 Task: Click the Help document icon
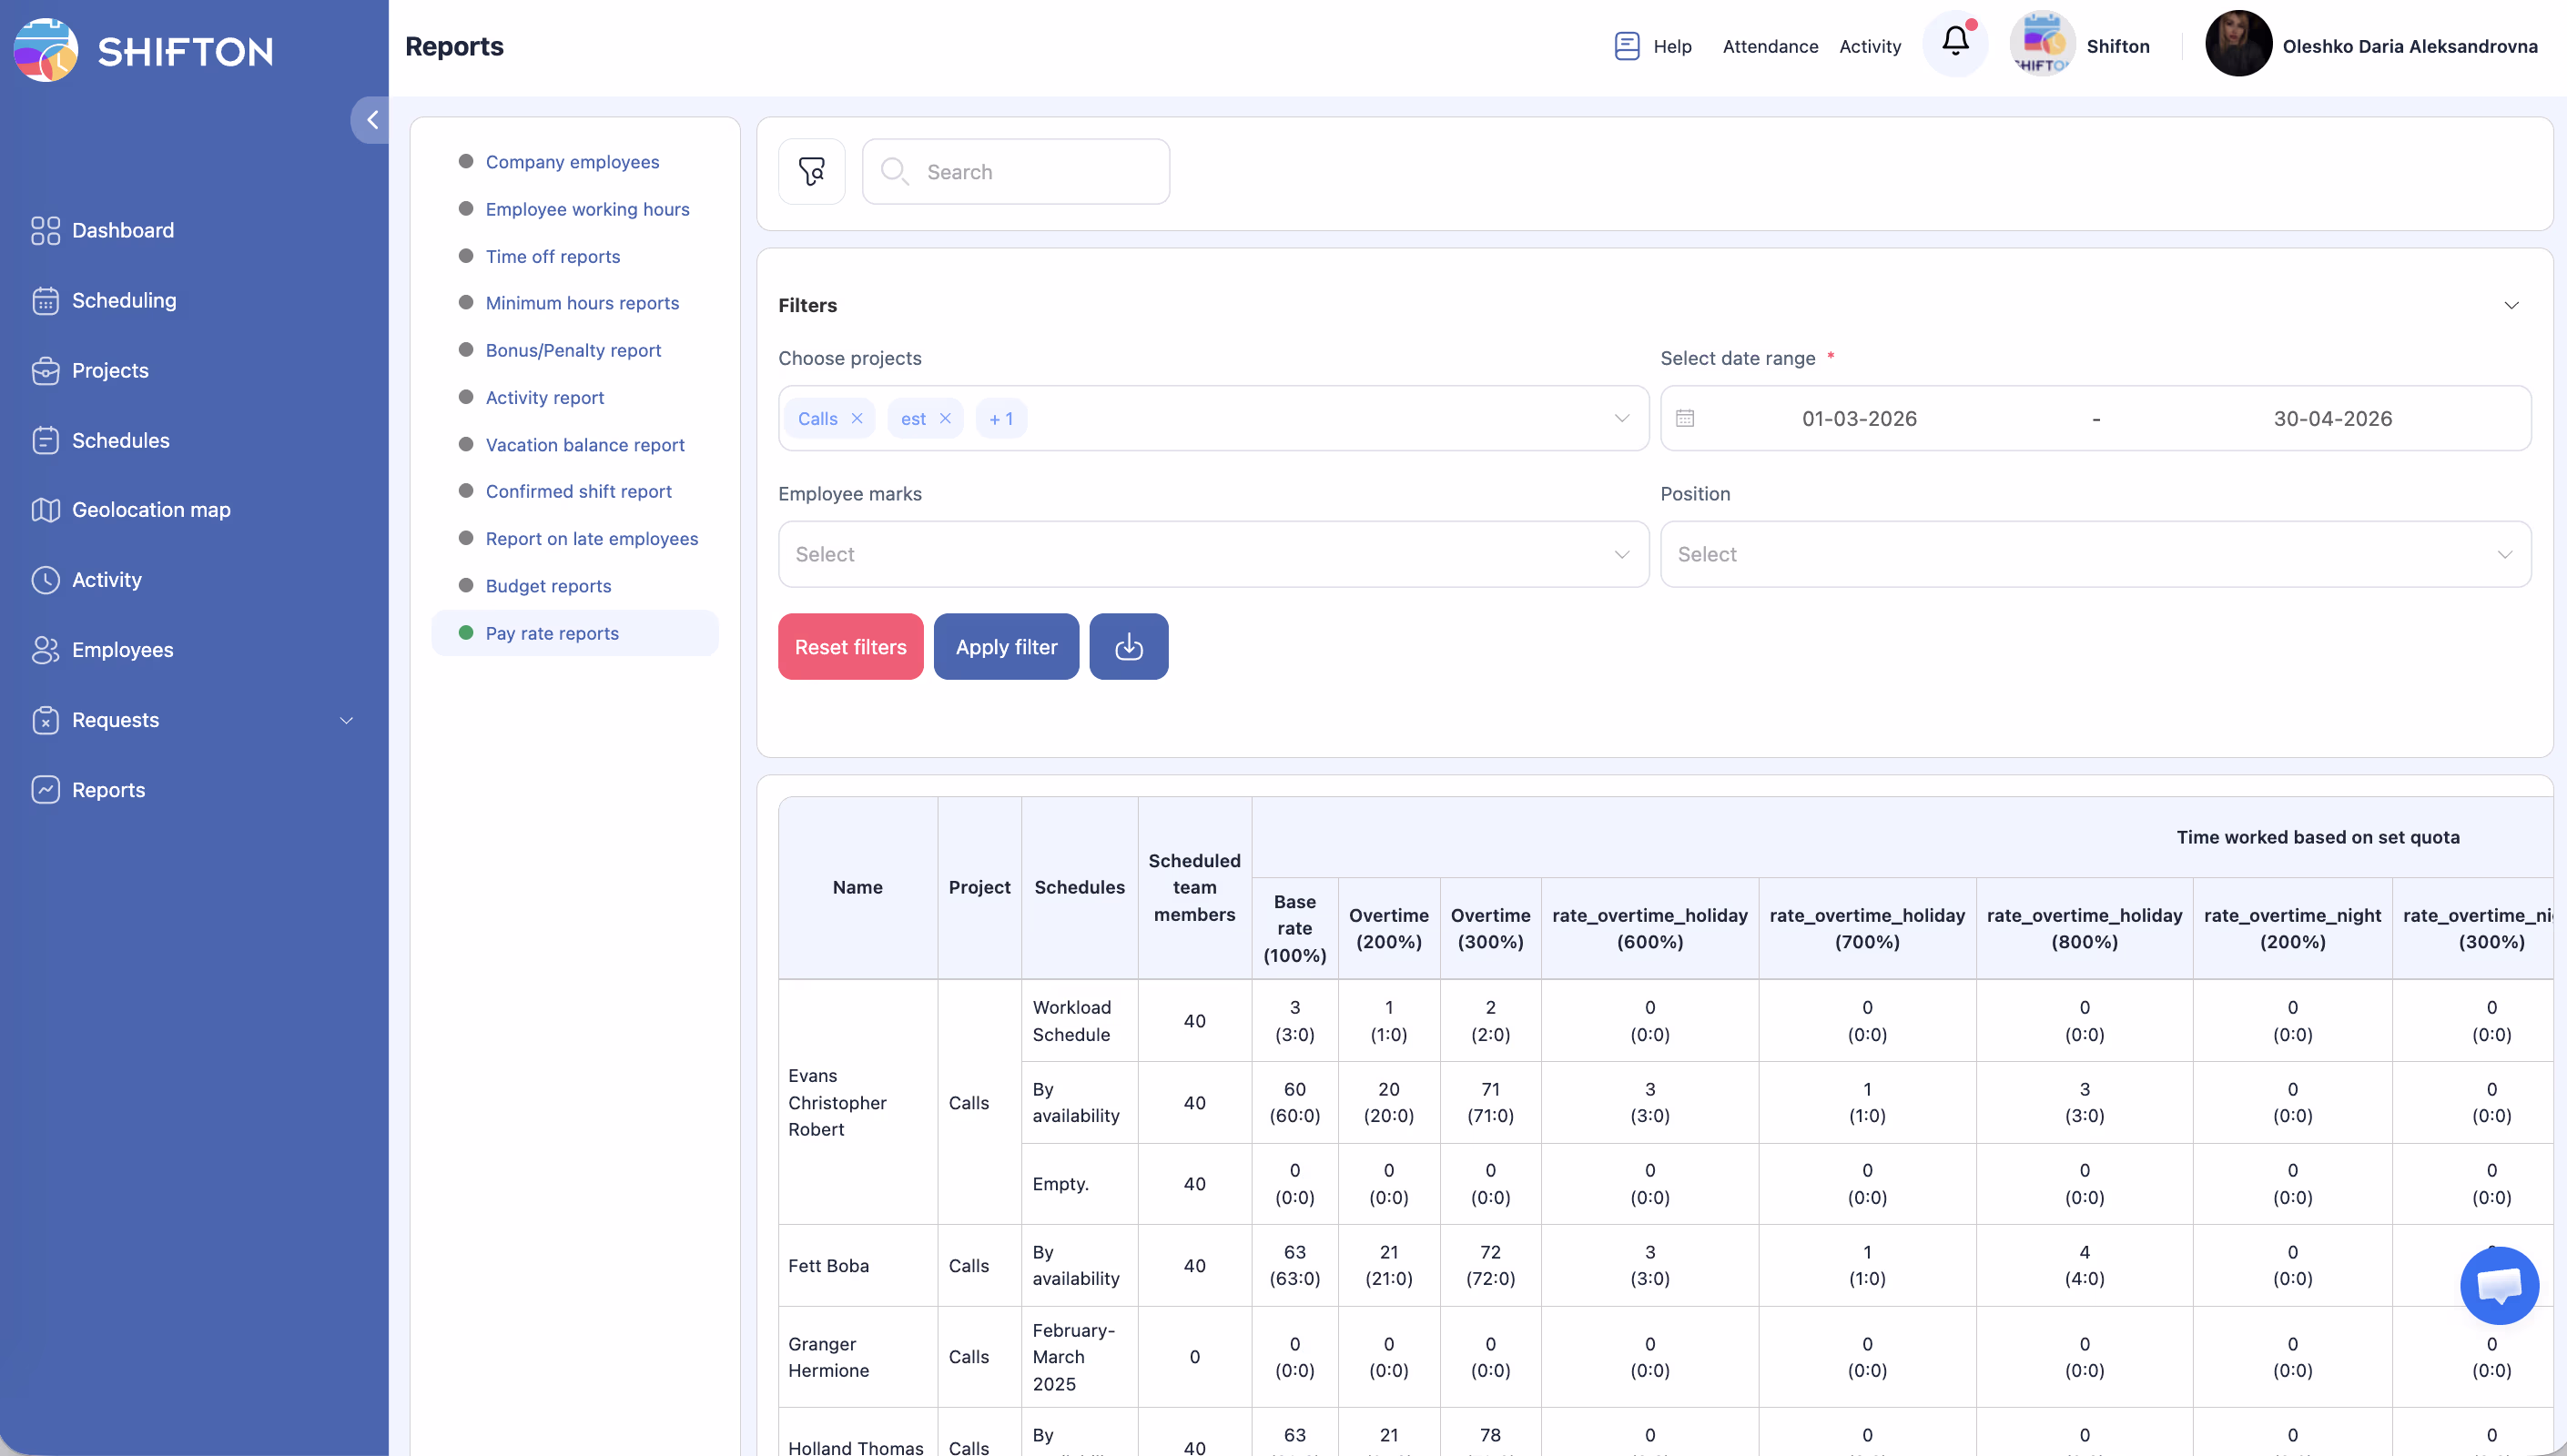(x=1626, y=46)
